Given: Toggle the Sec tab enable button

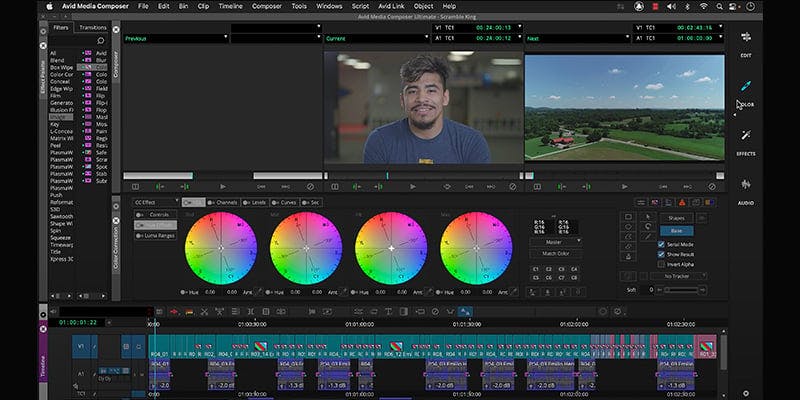Looking at the screenshot, I should click(x=306, y=203).
